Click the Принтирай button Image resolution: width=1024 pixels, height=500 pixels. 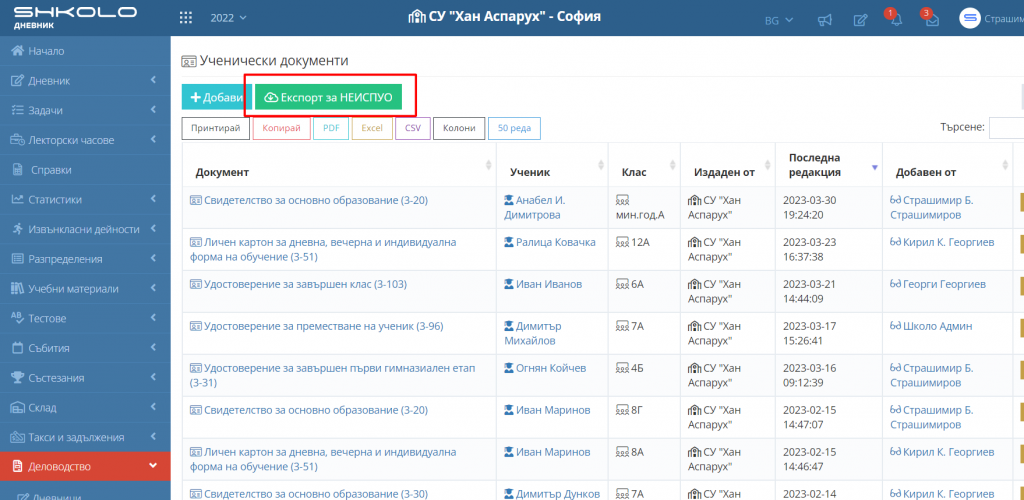point(216,129)
